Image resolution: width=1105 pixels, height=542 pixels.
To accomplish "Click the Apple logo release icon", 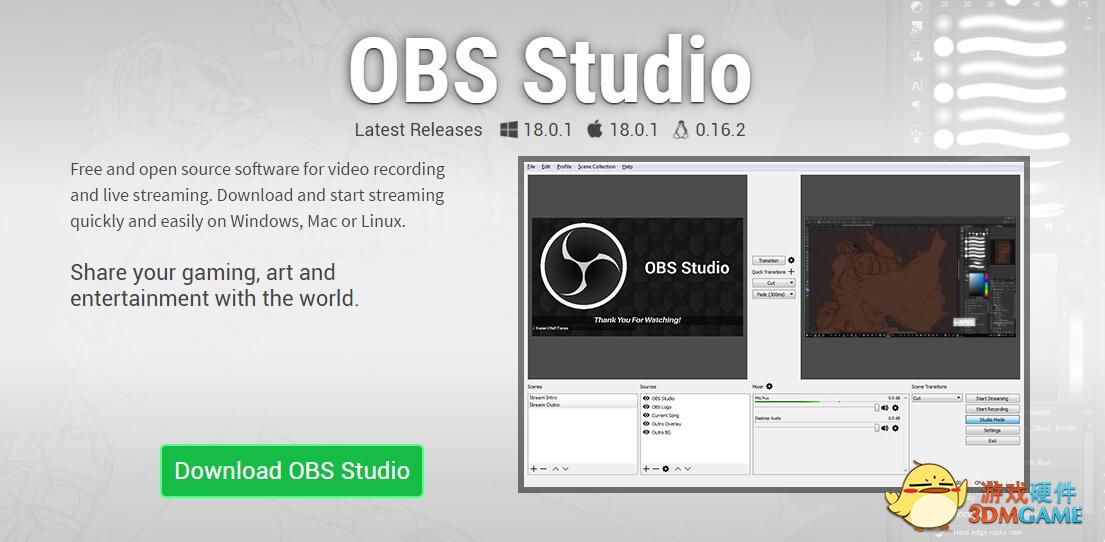I will [595, 129].
